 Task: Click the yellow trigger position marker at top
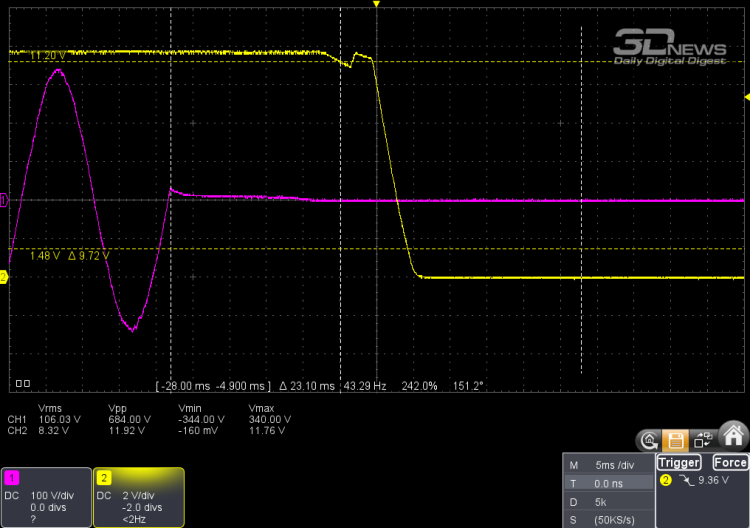pyautogui.click(x=376, y=5)
